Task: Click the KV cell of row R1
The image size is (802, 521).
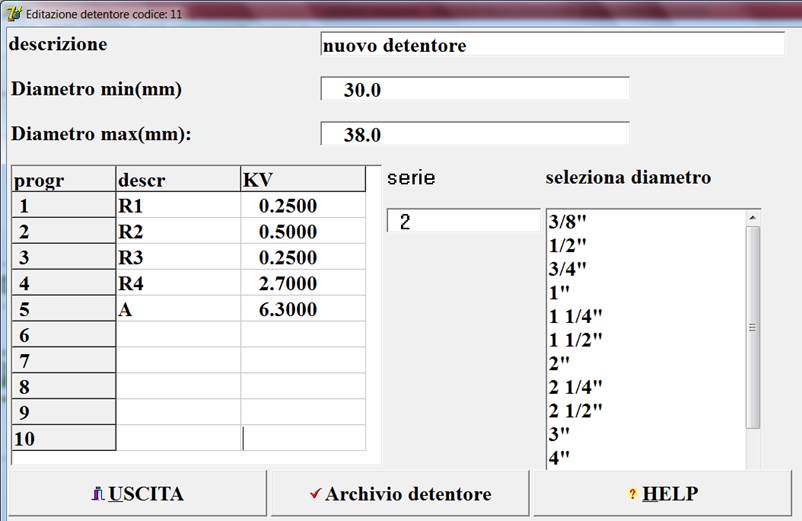Action: (303, 205)
